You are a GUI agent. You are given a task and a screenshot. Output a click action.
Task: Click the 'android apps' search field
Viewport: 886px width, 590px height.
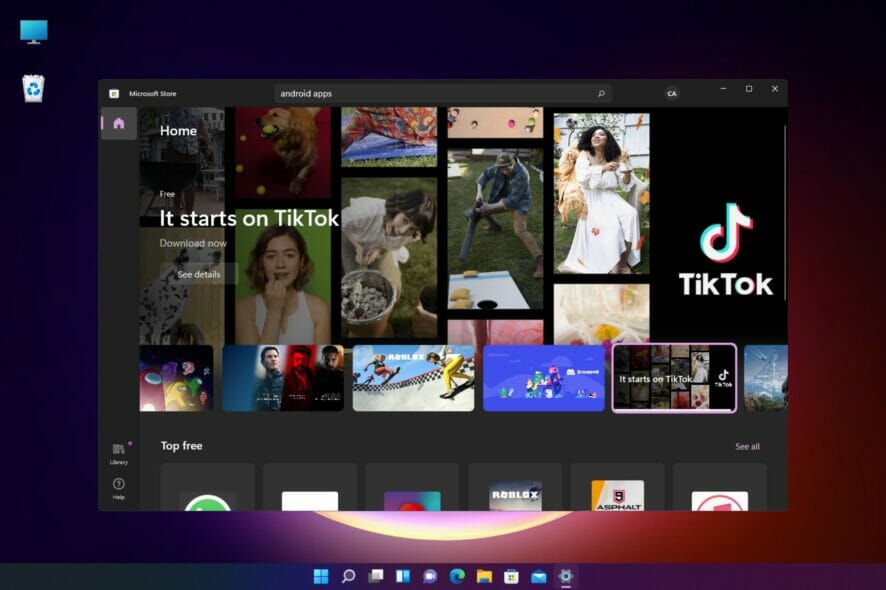[443, 93]
